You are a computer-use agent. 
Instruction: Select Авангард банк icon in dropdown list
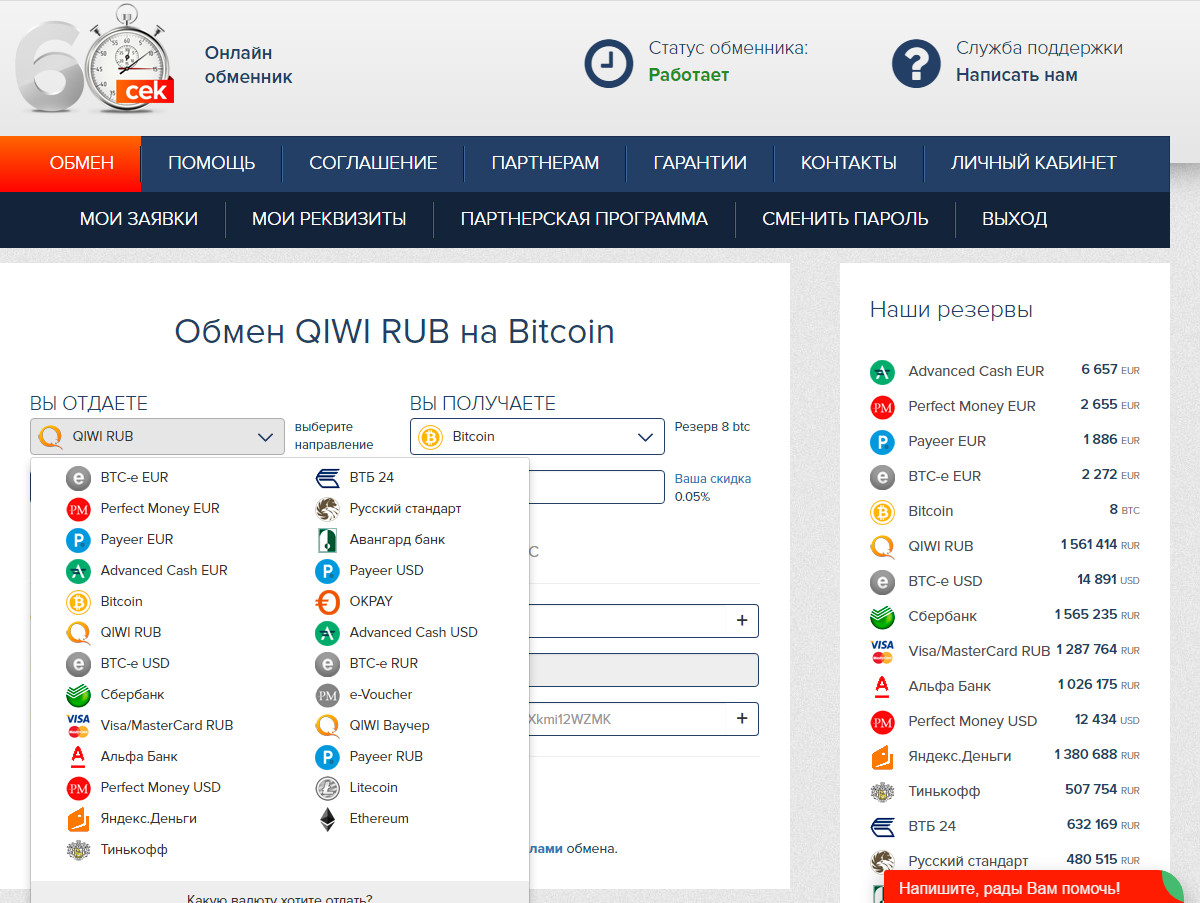pyautogui.click(x=328, y=540)
